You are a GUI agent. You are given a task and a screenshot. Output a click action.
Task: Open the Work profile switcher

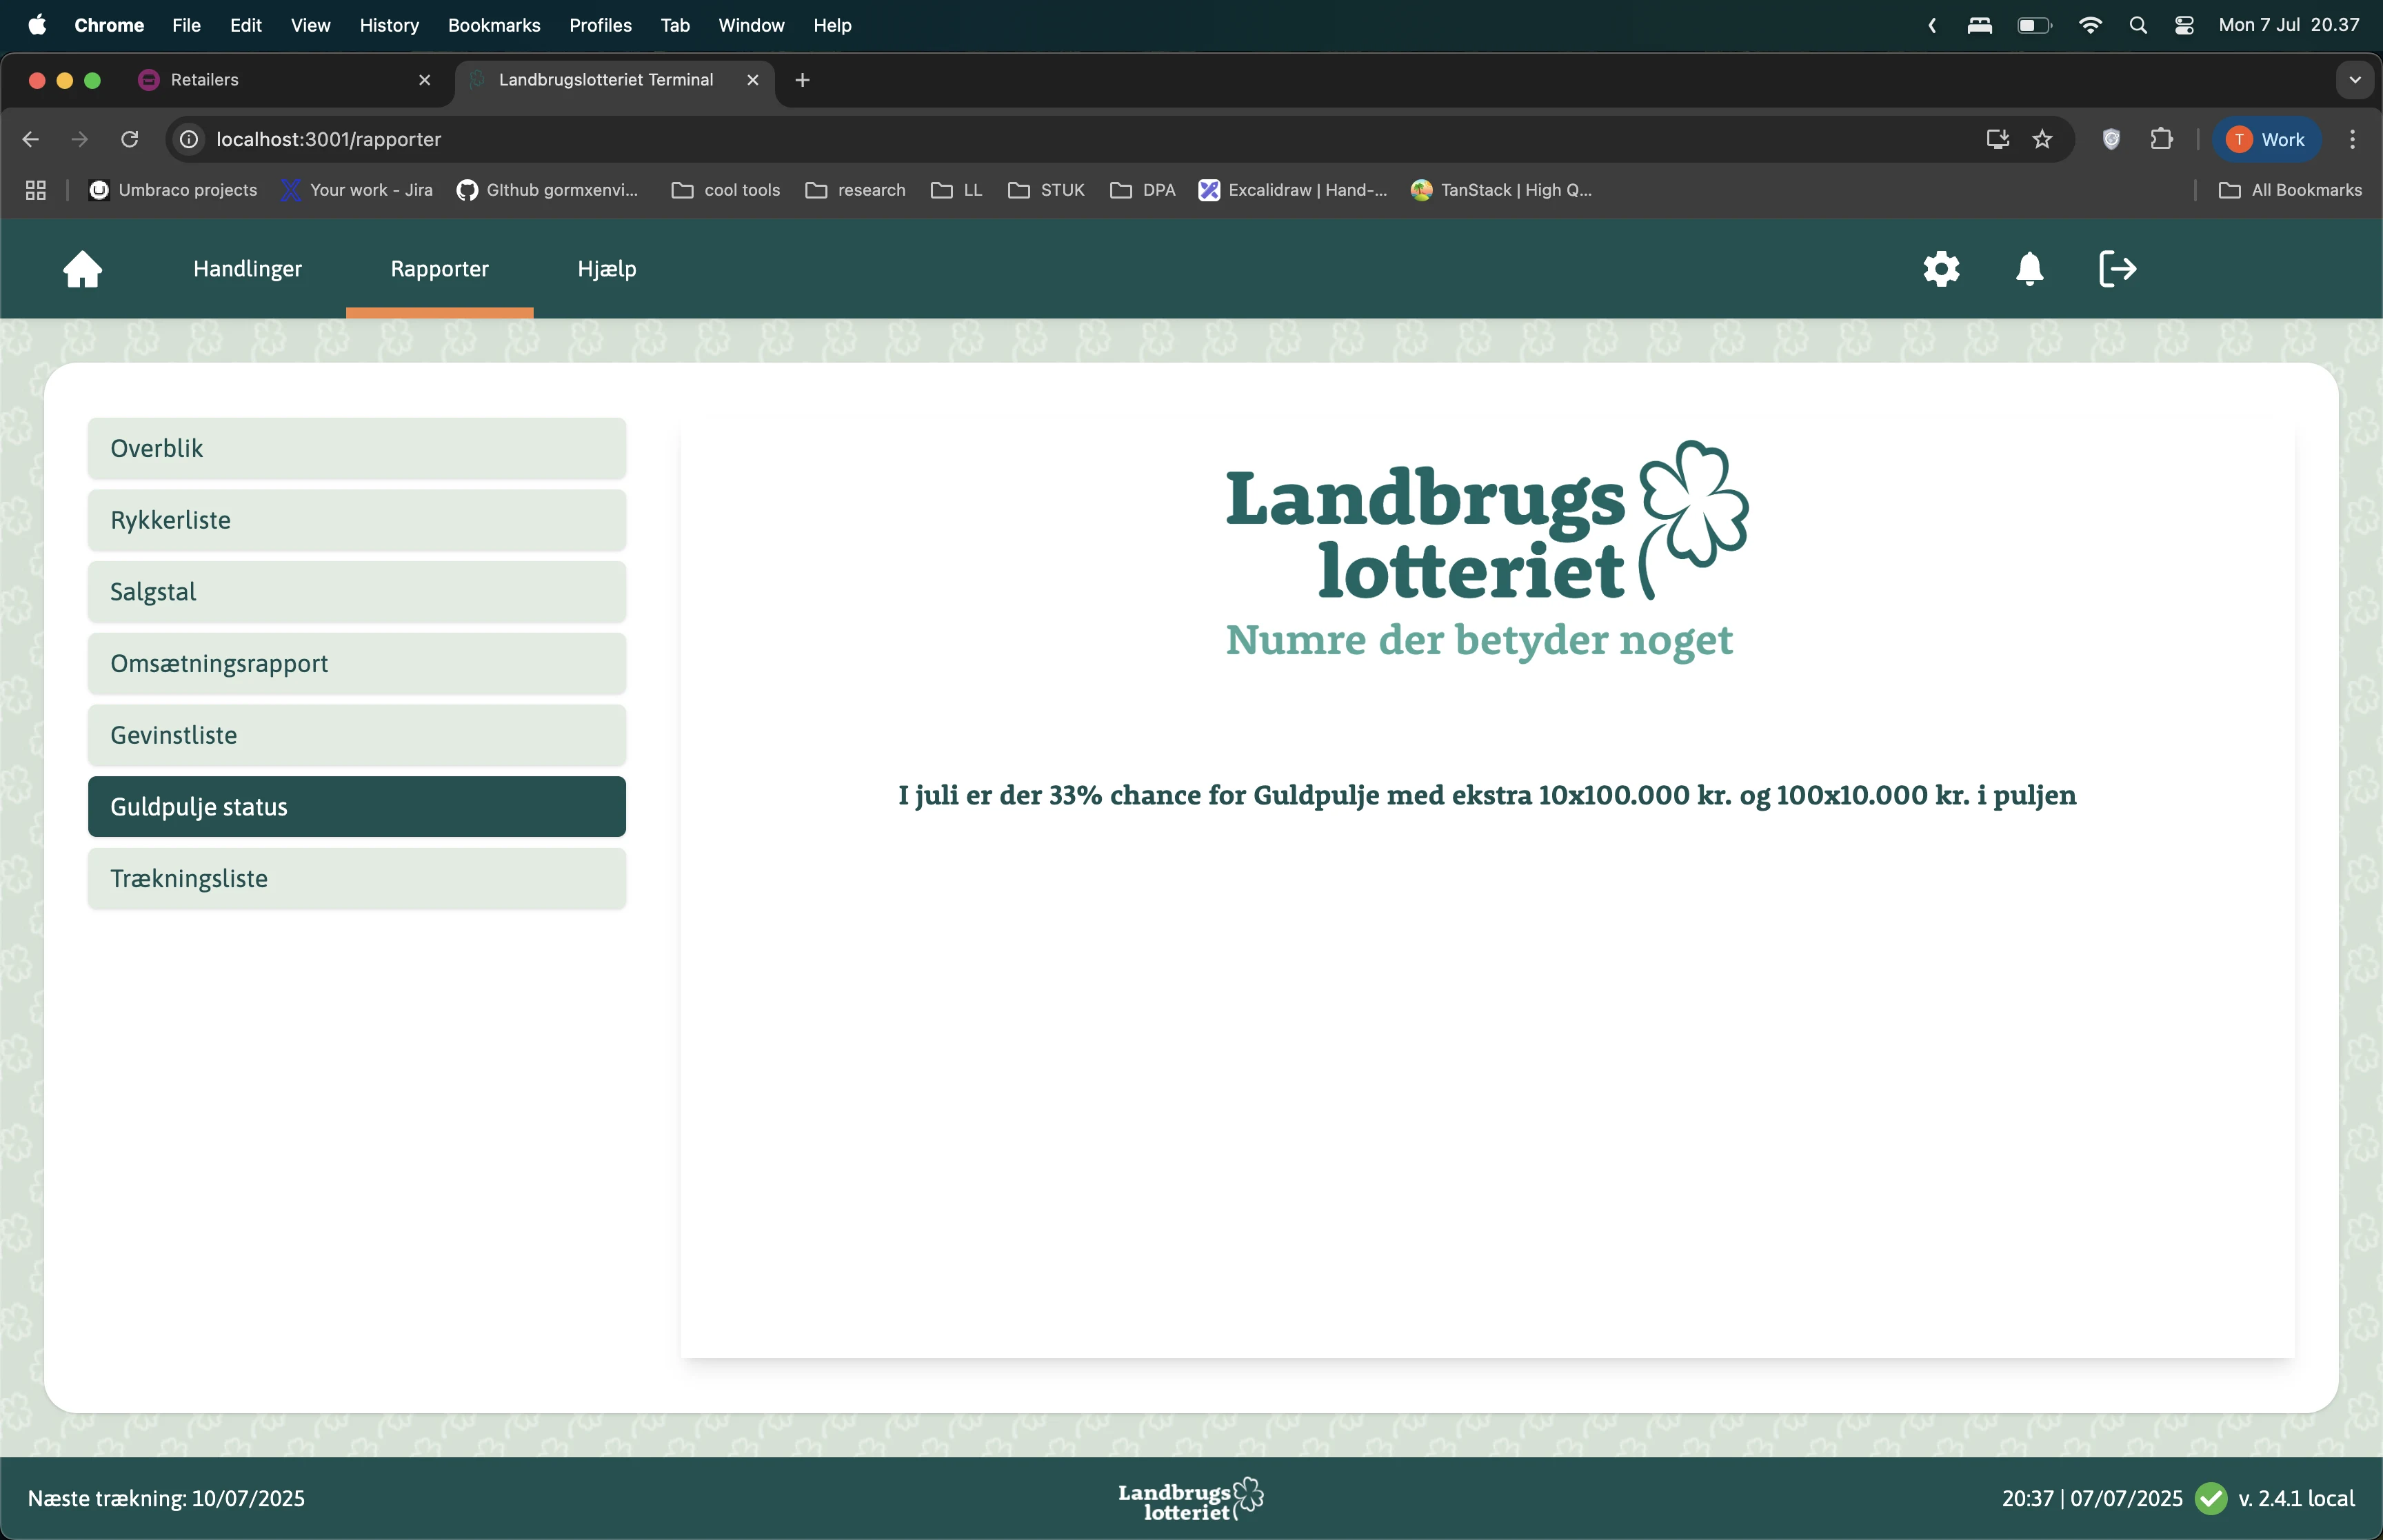coord(2266,140)
